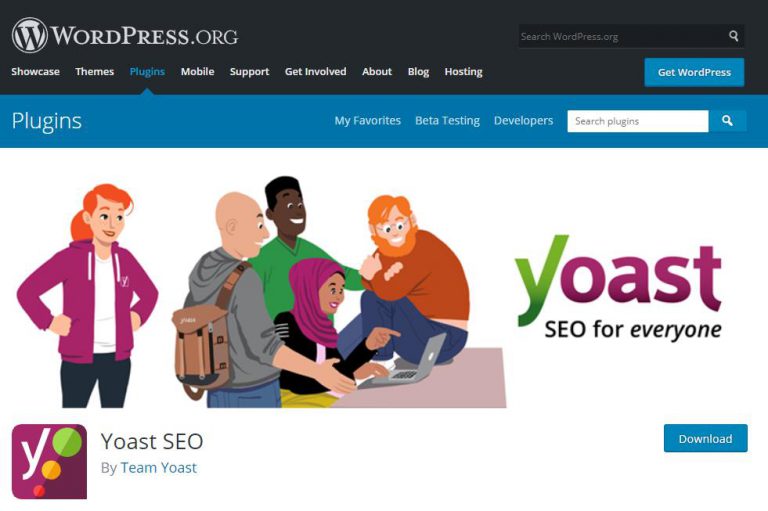
Task: Open the Themes menu item
Action: 95,72
